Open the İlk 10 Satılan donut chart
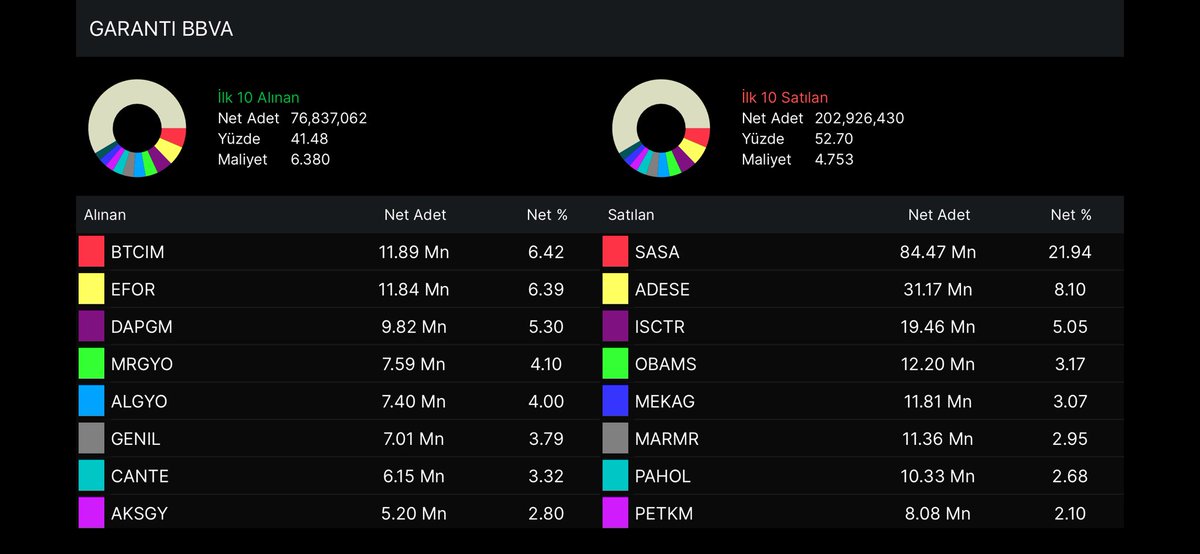Image resolution: width=1200 pixels, height=554 pixels. coord(661,128)
